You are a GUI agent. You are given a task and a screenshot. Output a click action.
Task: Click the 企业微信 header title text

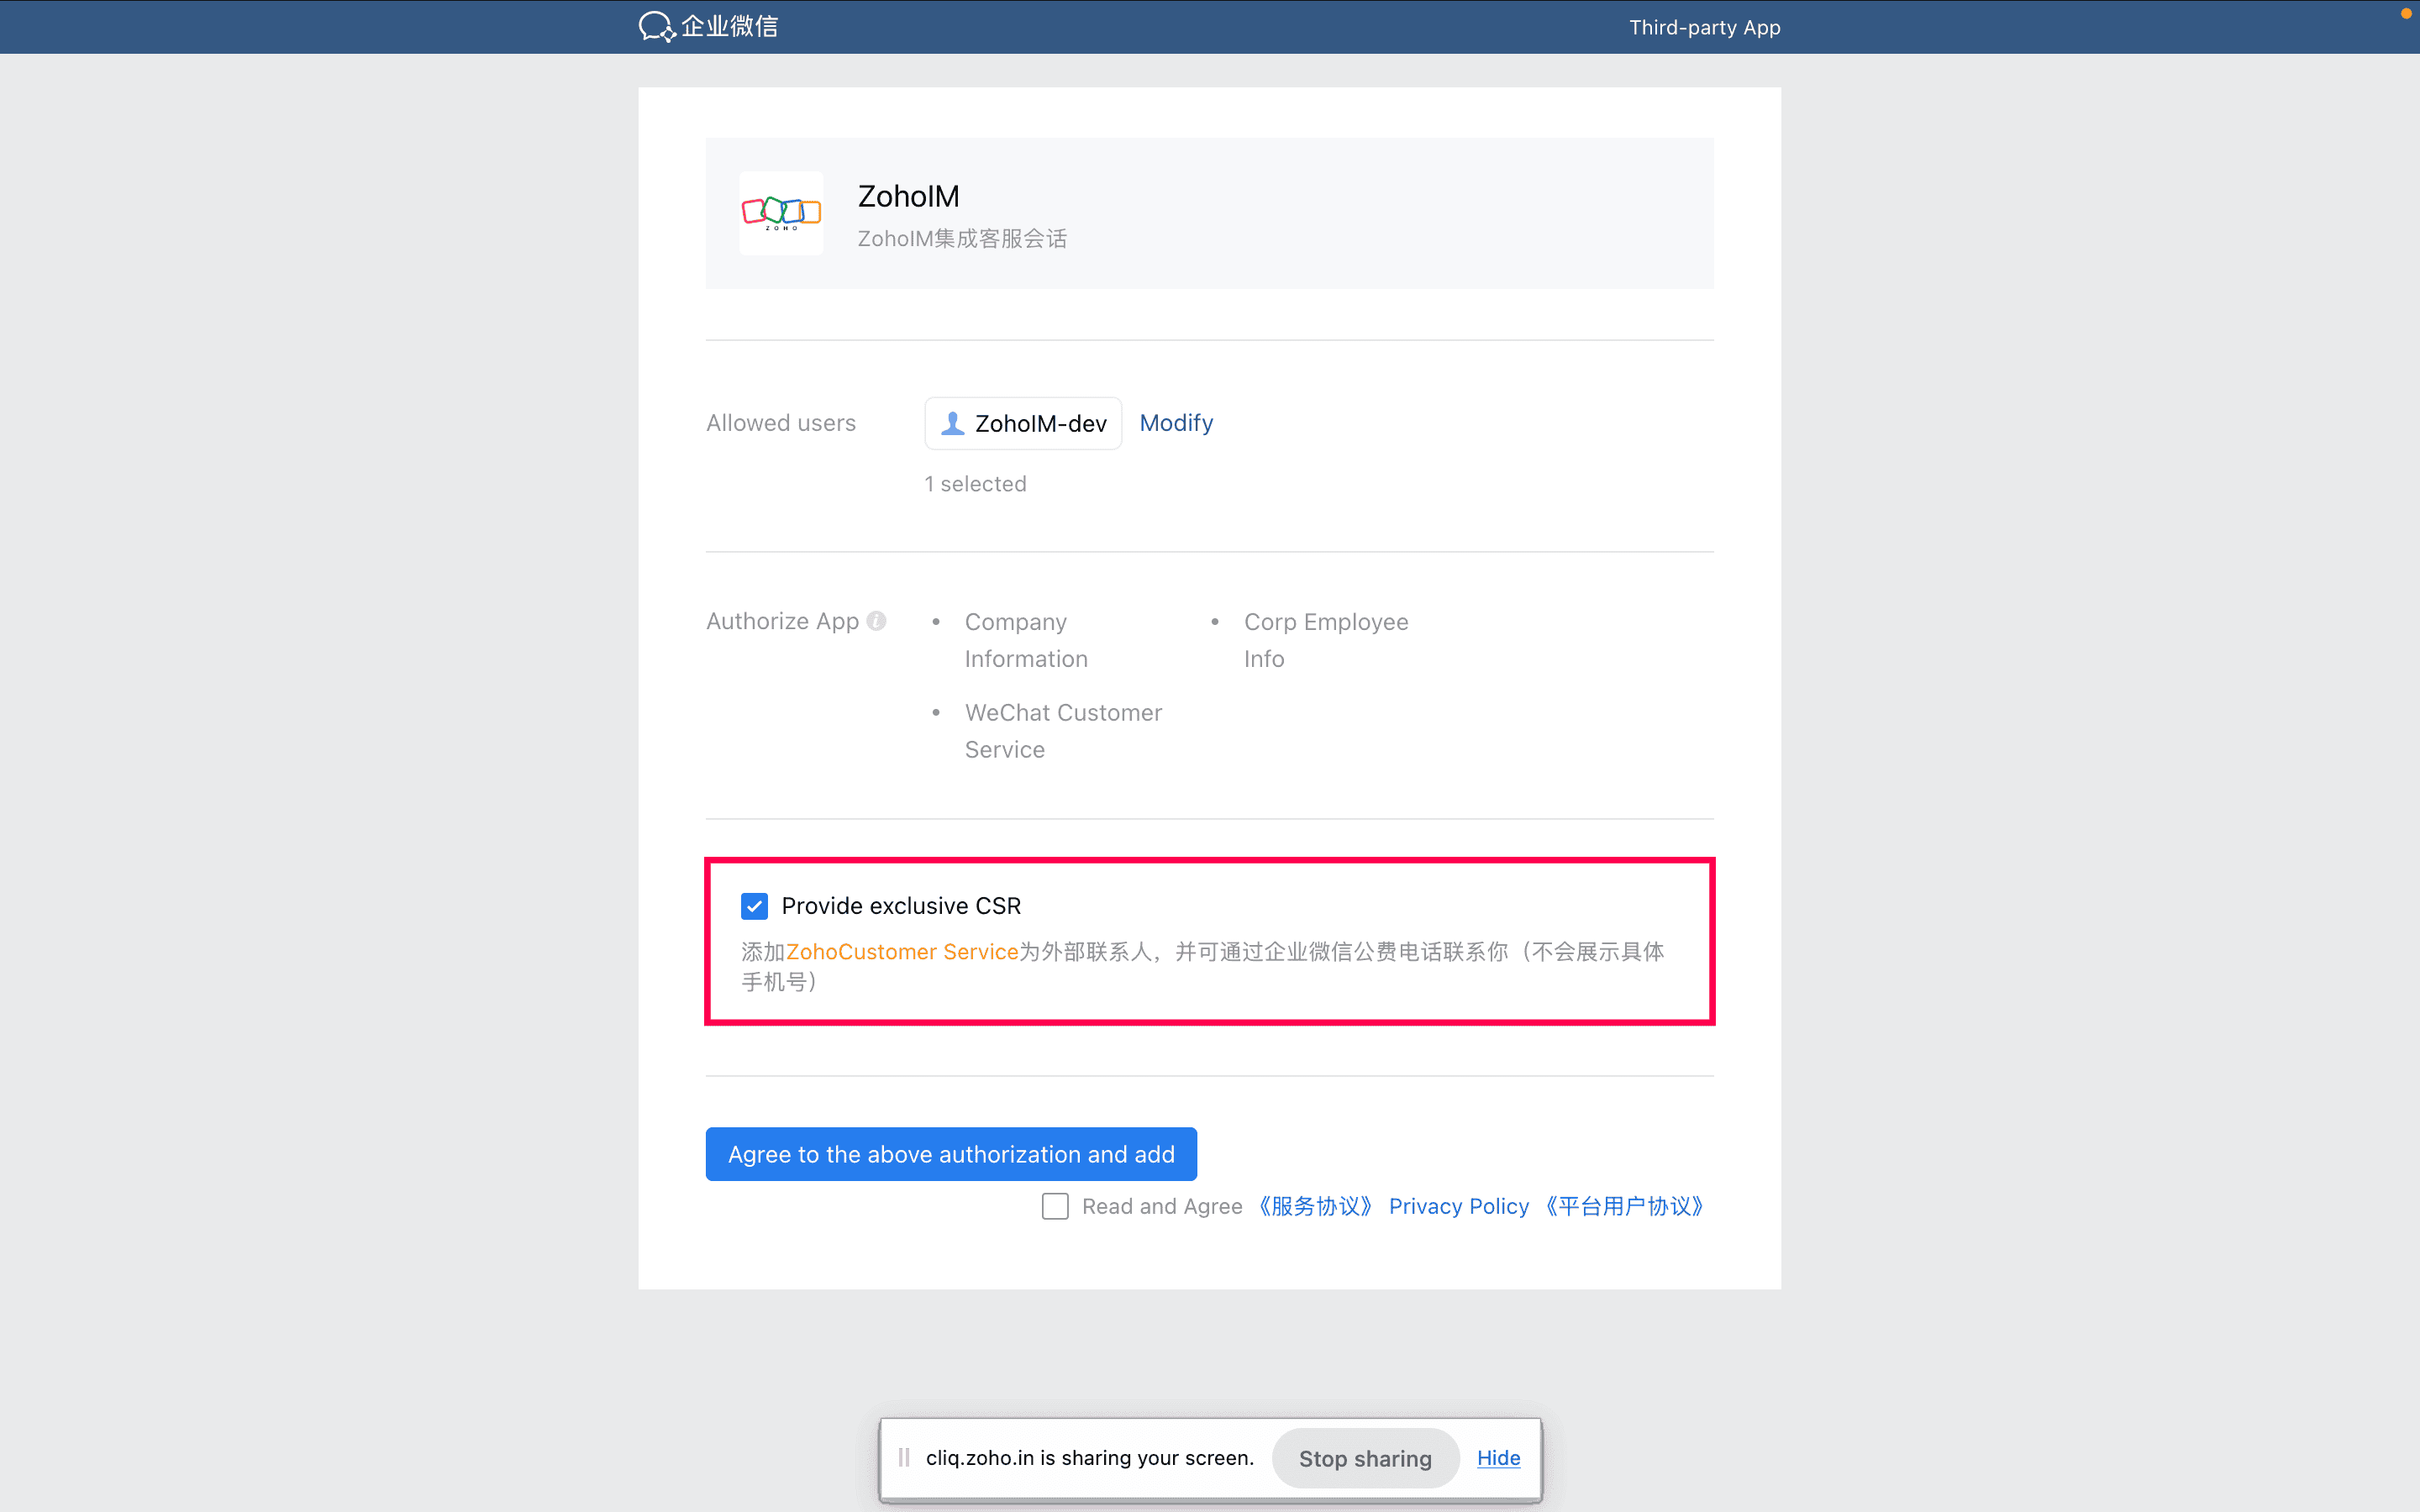(x=730, y=27)
